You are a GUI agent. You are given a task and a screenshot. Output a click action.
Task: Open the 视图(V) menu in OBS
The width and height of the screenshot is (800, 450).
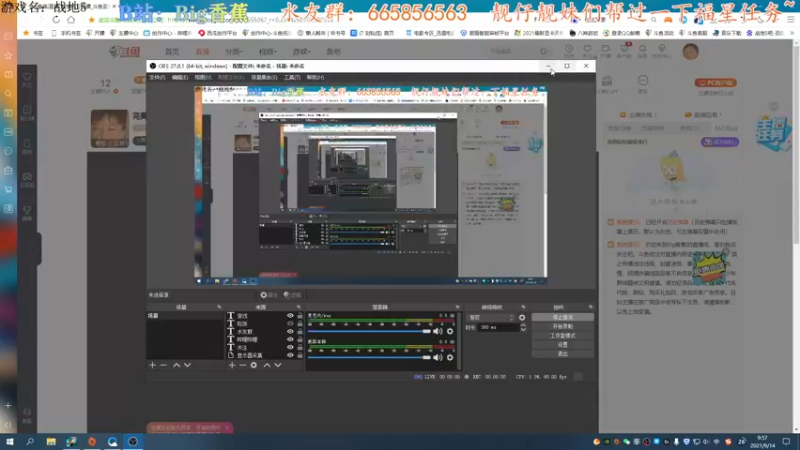[203, 78]
